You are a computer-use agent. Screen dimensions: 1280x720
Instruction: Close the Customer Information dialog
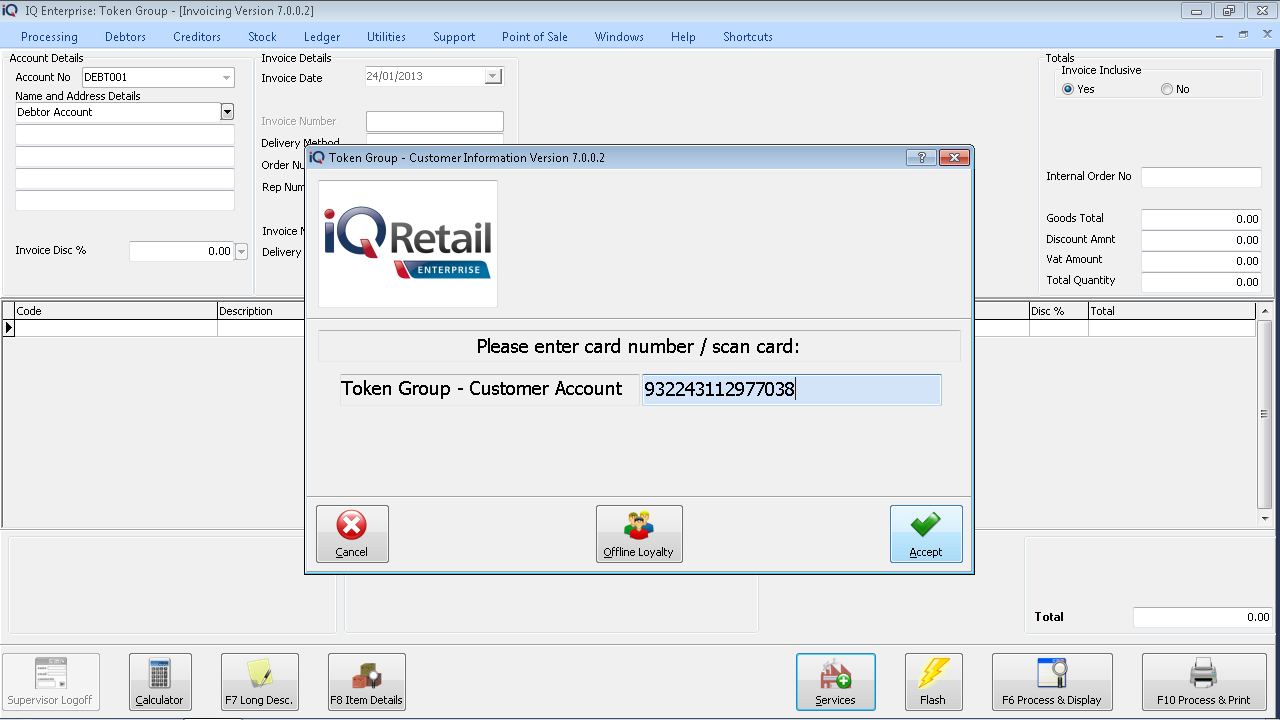pyautogui.click(x=955, y=158)
